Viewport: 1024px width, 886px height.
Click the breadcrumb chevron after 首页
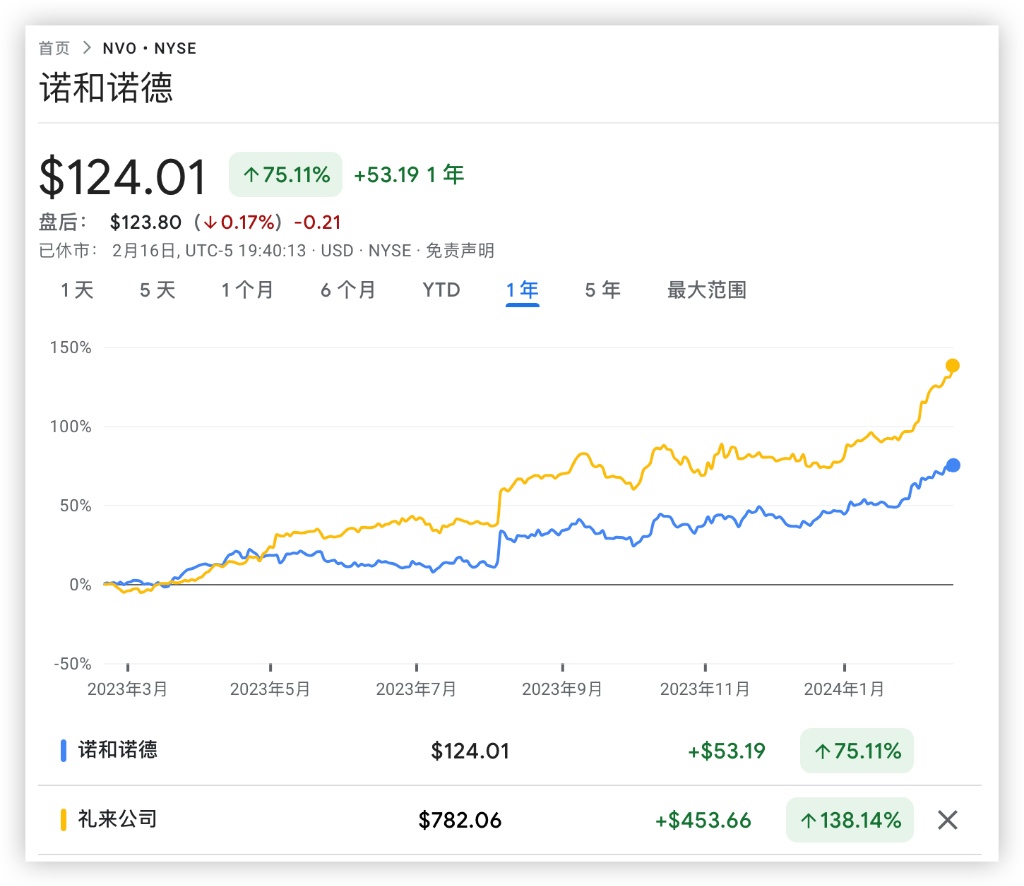click(x=86, y=48)
